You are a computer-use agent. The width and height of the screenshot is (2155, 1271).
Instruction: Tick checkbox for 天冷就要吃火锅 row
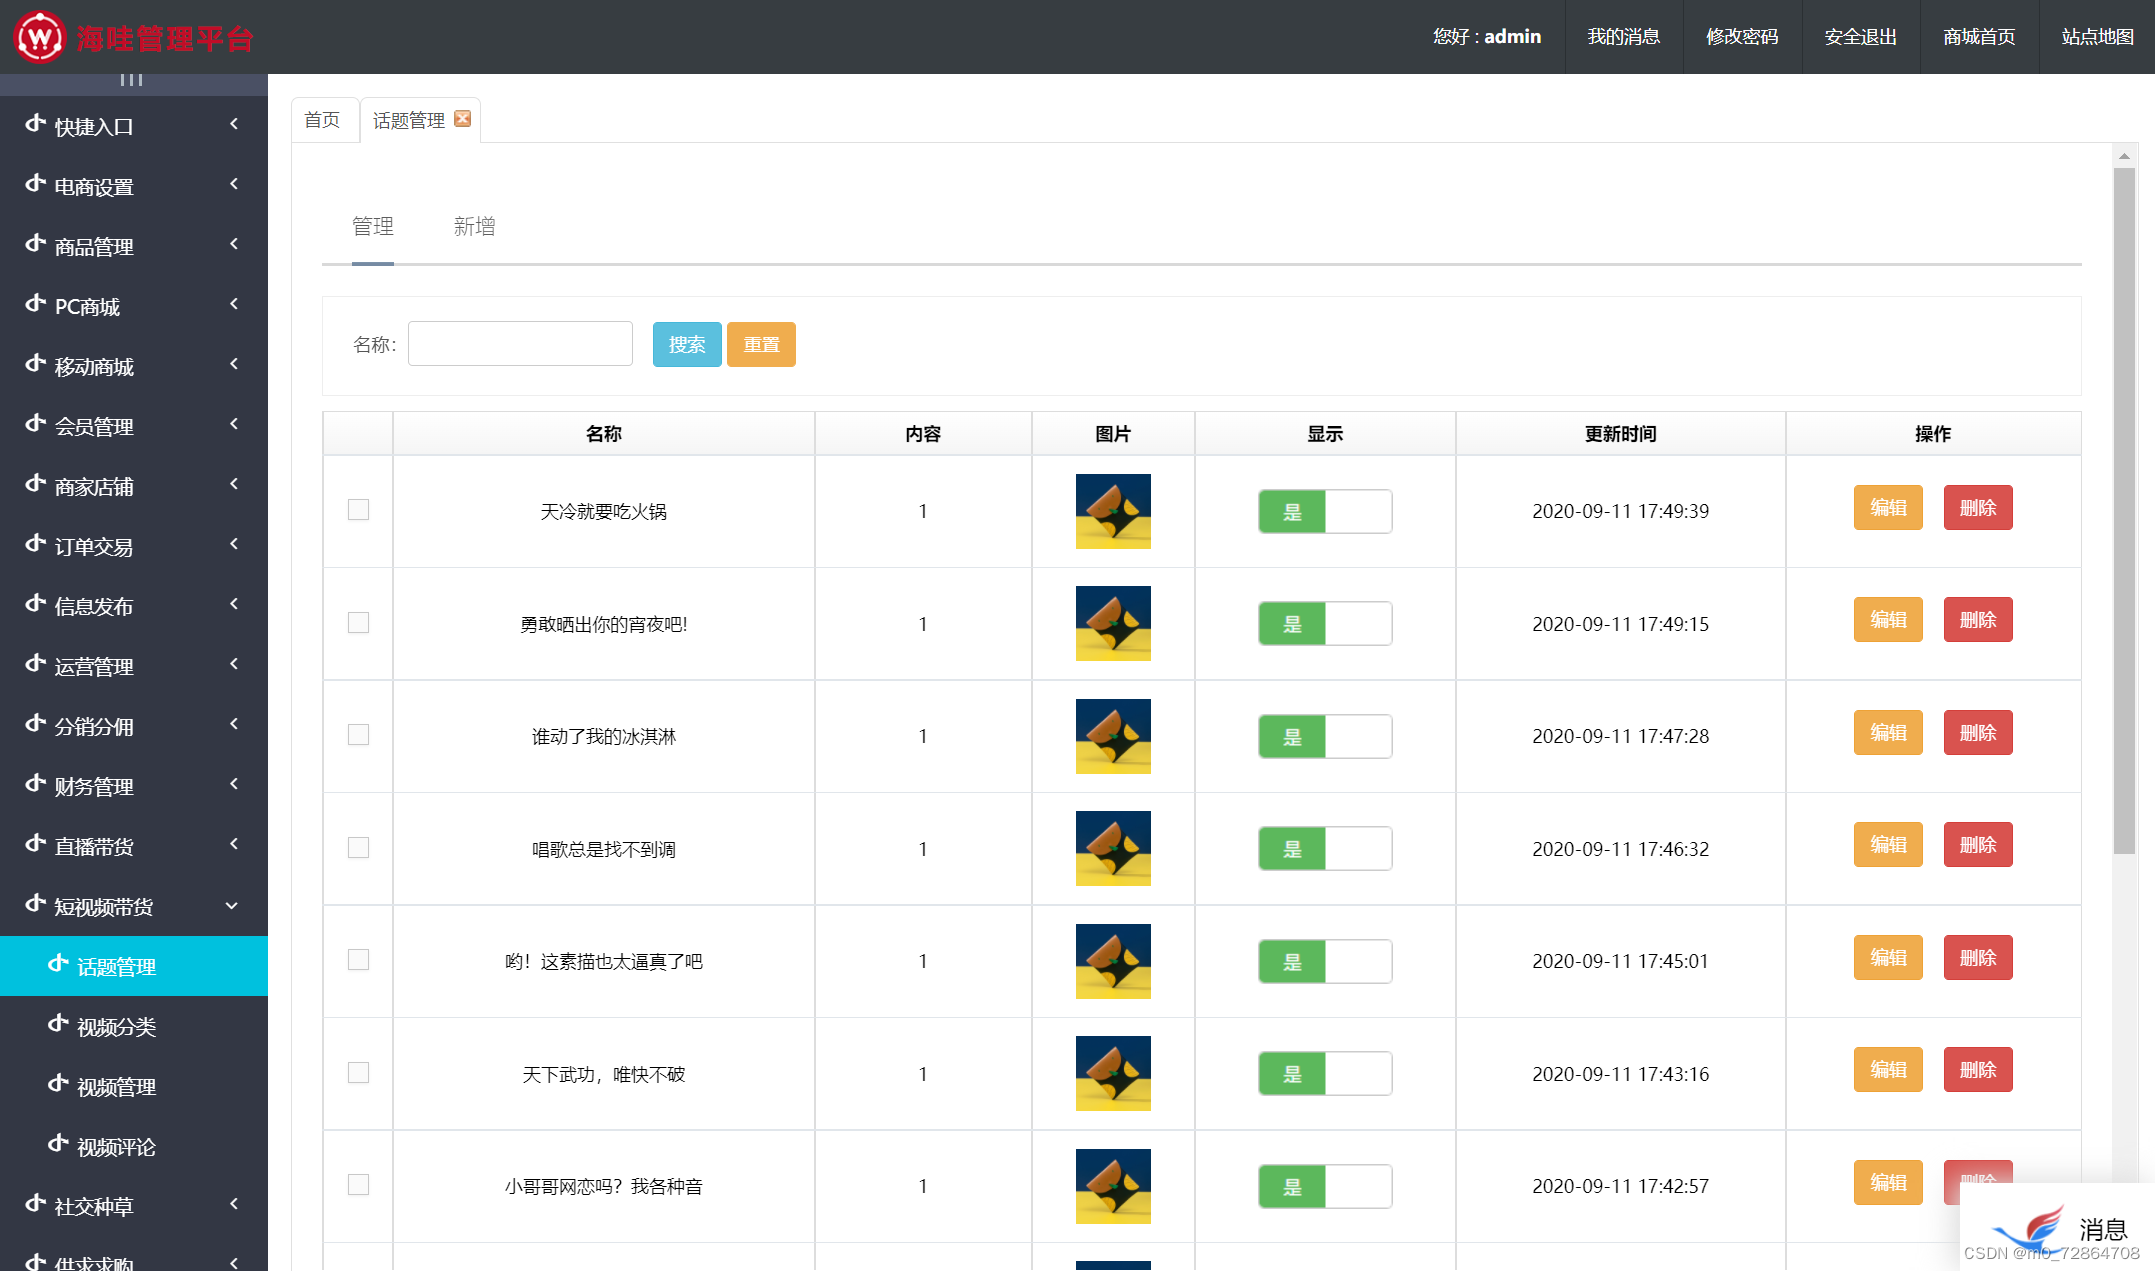[358, 510]
